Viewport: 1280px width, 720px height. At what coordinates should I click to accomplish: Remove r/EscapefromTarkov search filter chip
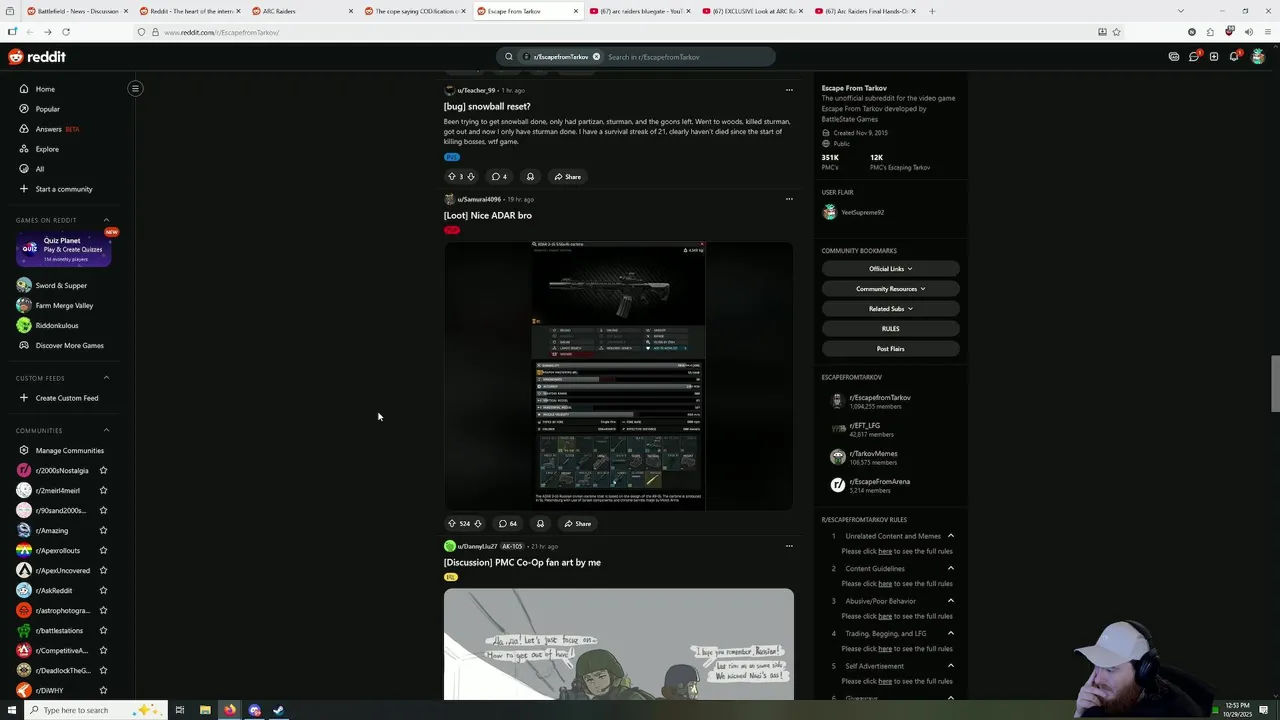pos(596,57)
